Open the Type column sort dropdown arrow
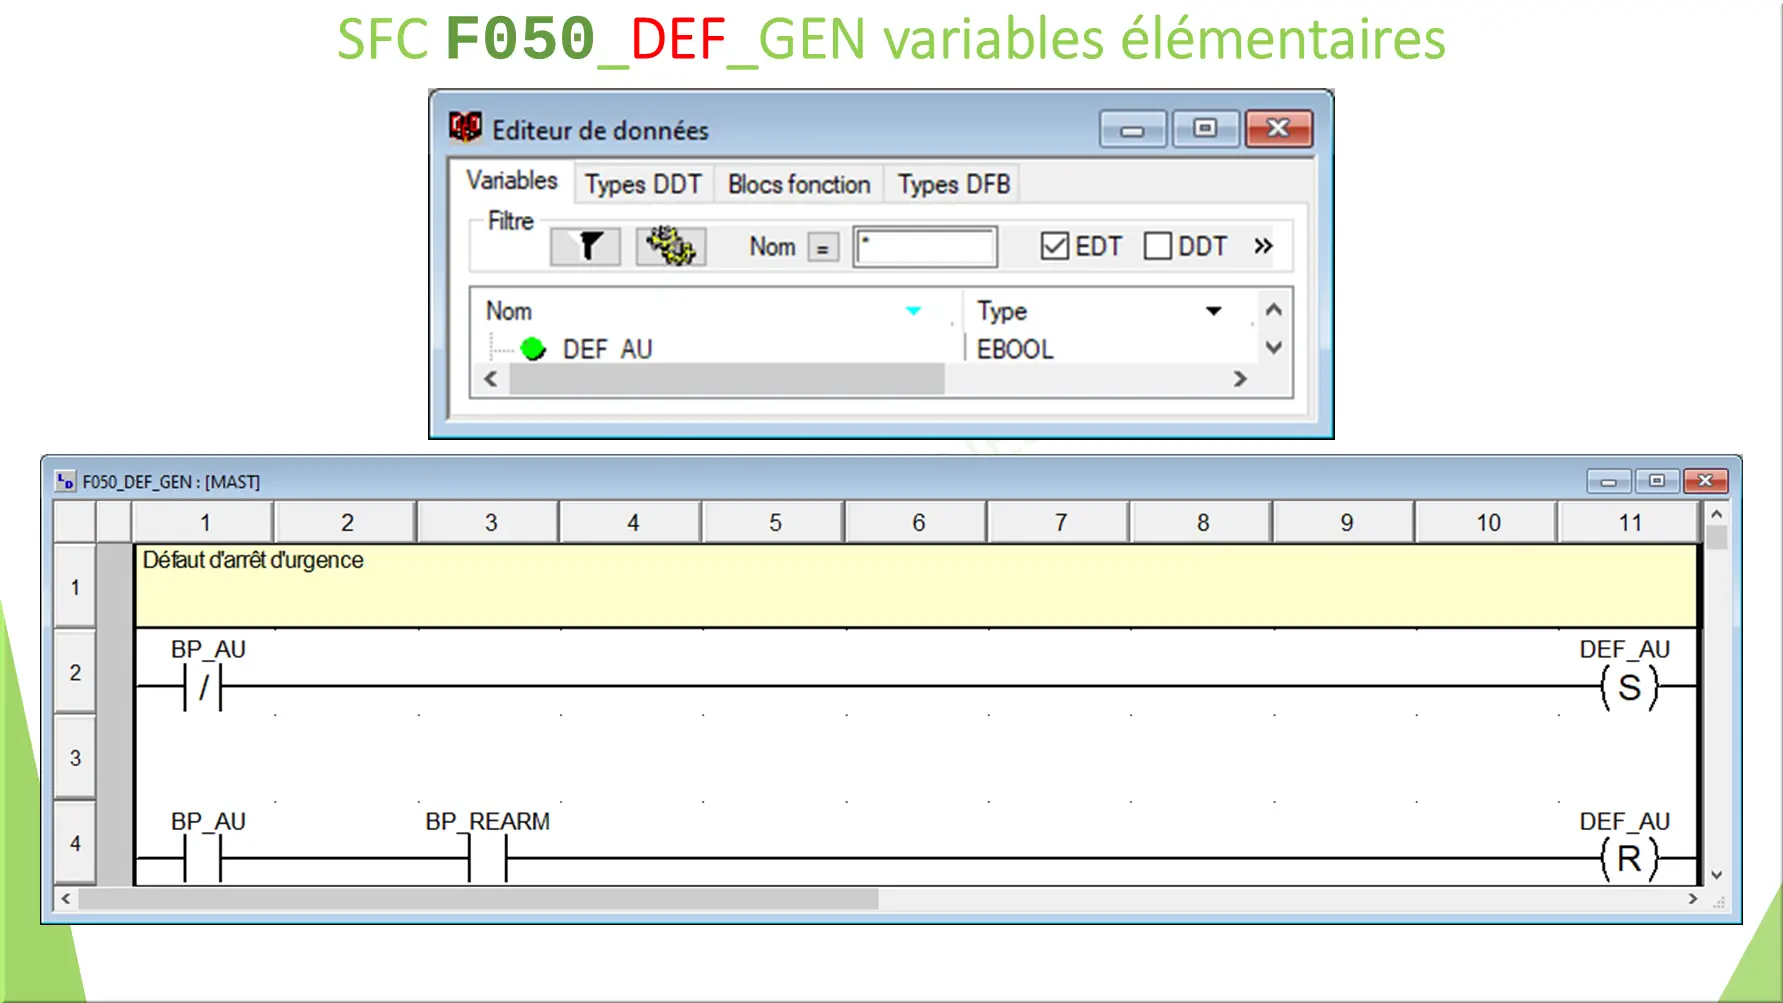The width and height of the screenshot is (1783, 1003). coord(1213,311)
